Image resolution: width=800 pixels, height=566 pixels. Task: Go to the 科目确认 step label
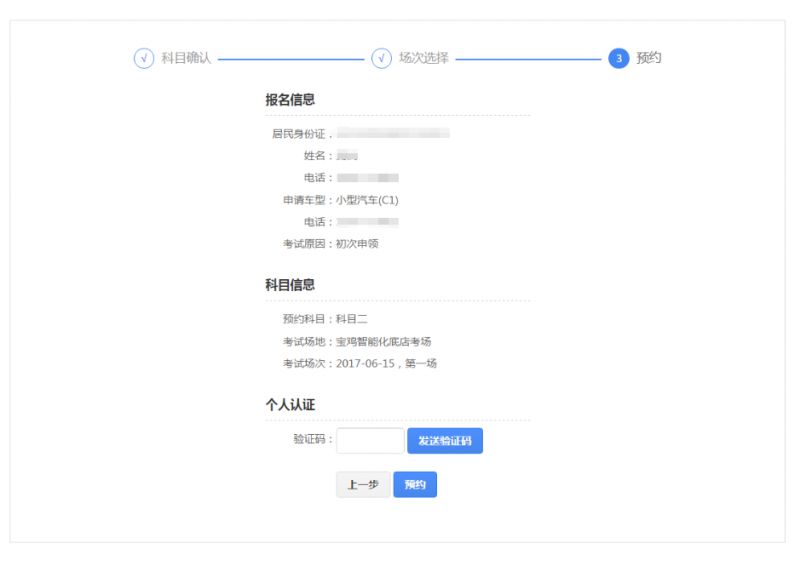186,58
